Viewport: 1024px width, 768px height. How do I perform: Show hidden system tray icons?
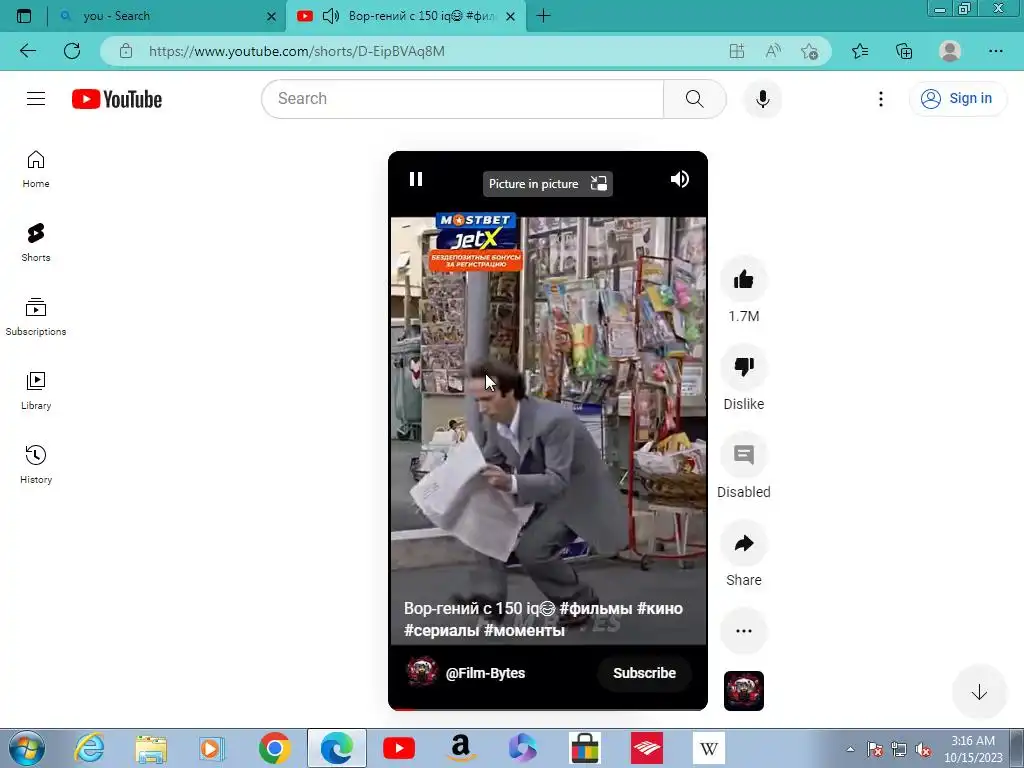[850, 749]
